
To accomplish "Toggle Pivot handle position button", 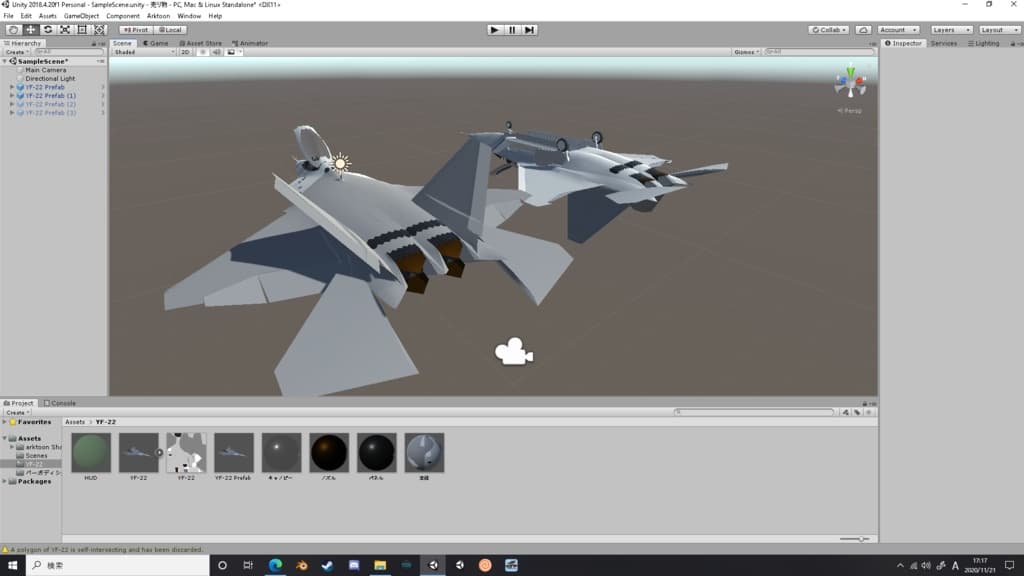I will 135,30.
